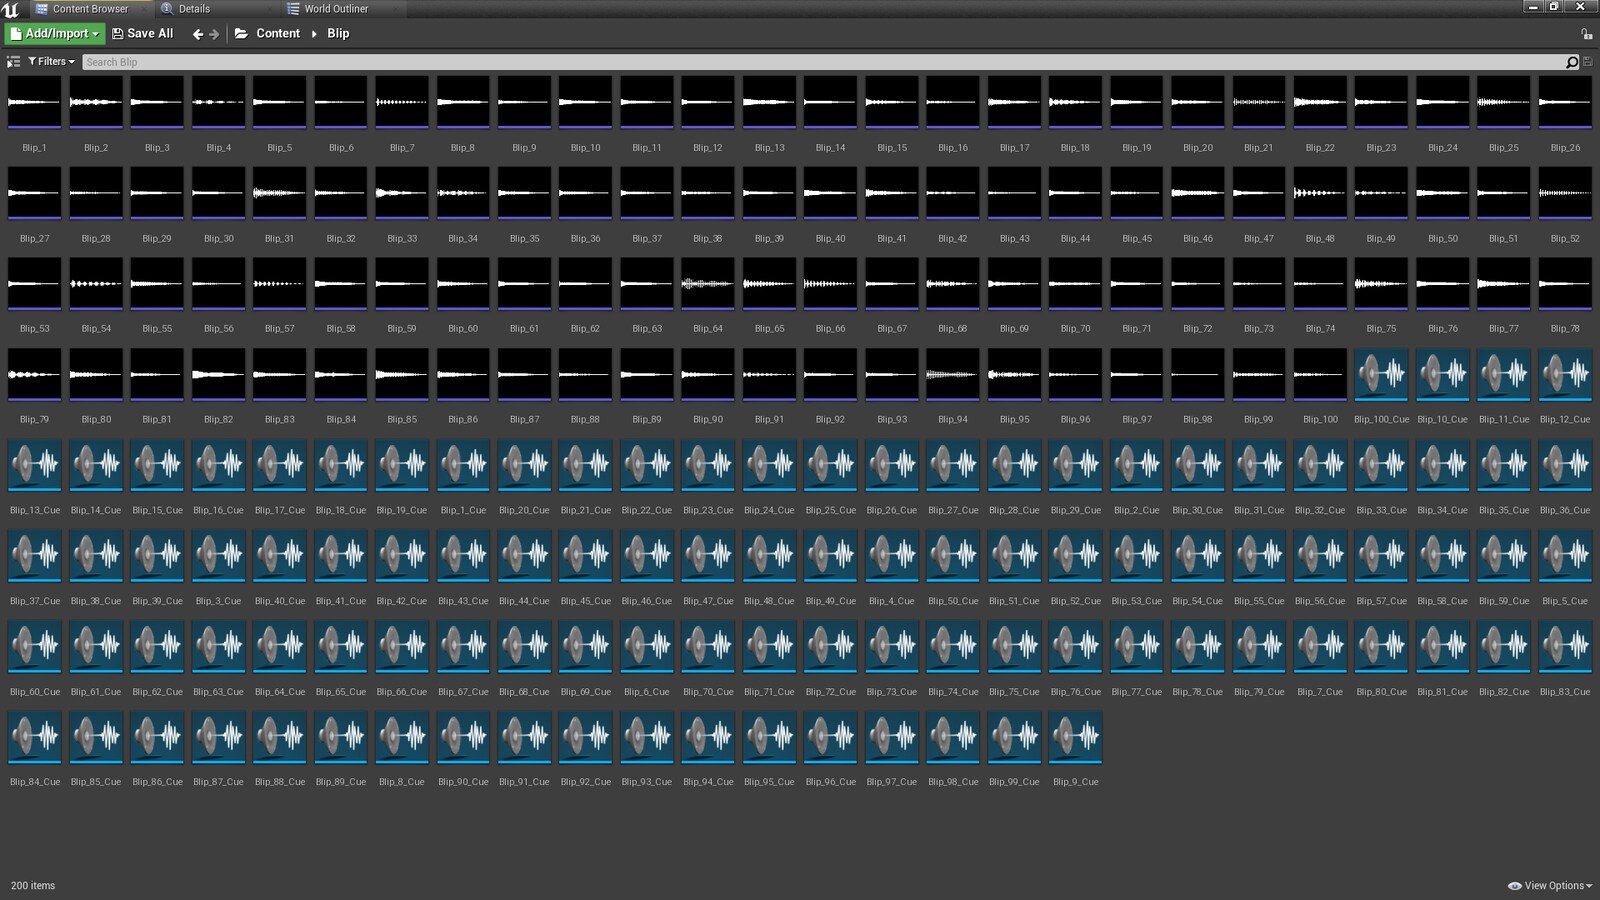Image resolution: width=1600 pixels, height=900 pixels.
Task: Click the Unreal Engine logo
Action: point(11,9)
